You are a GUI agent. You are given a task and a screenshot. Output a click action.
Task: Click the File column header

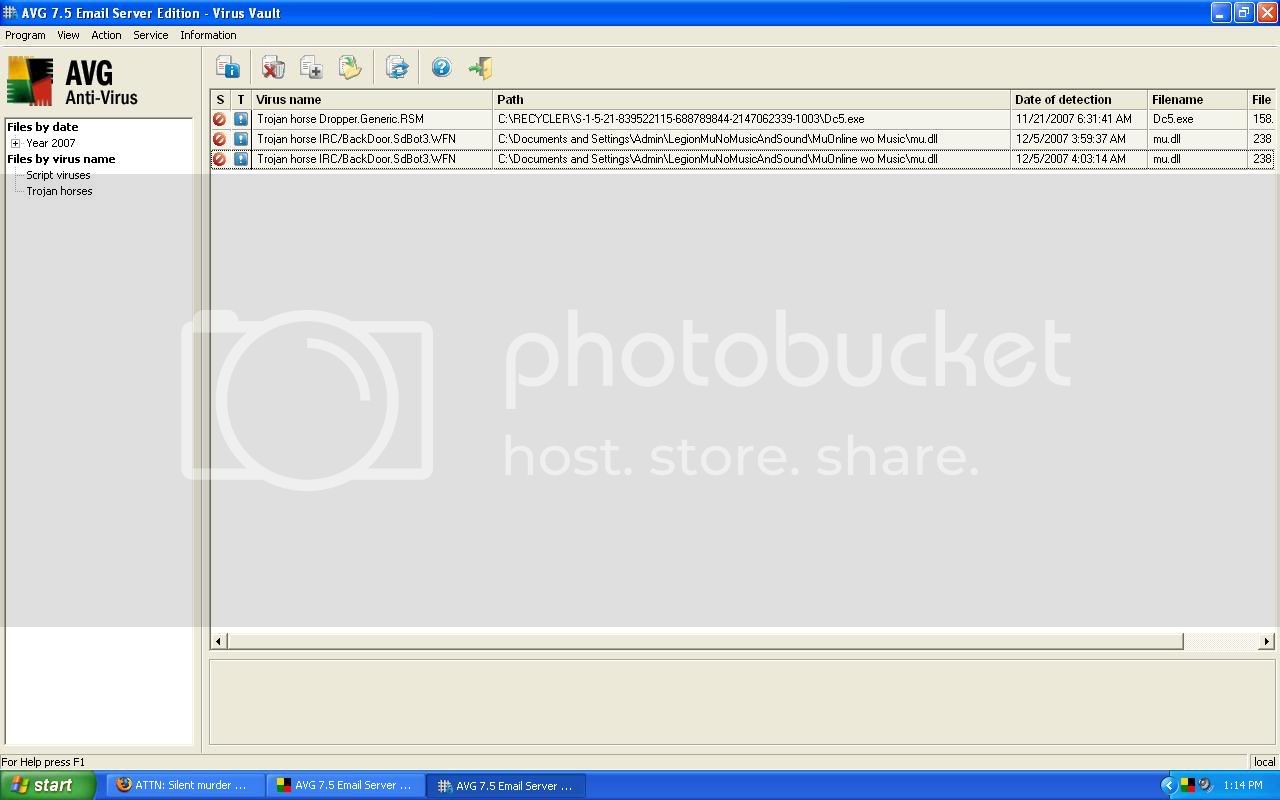tap(1262, 100)
